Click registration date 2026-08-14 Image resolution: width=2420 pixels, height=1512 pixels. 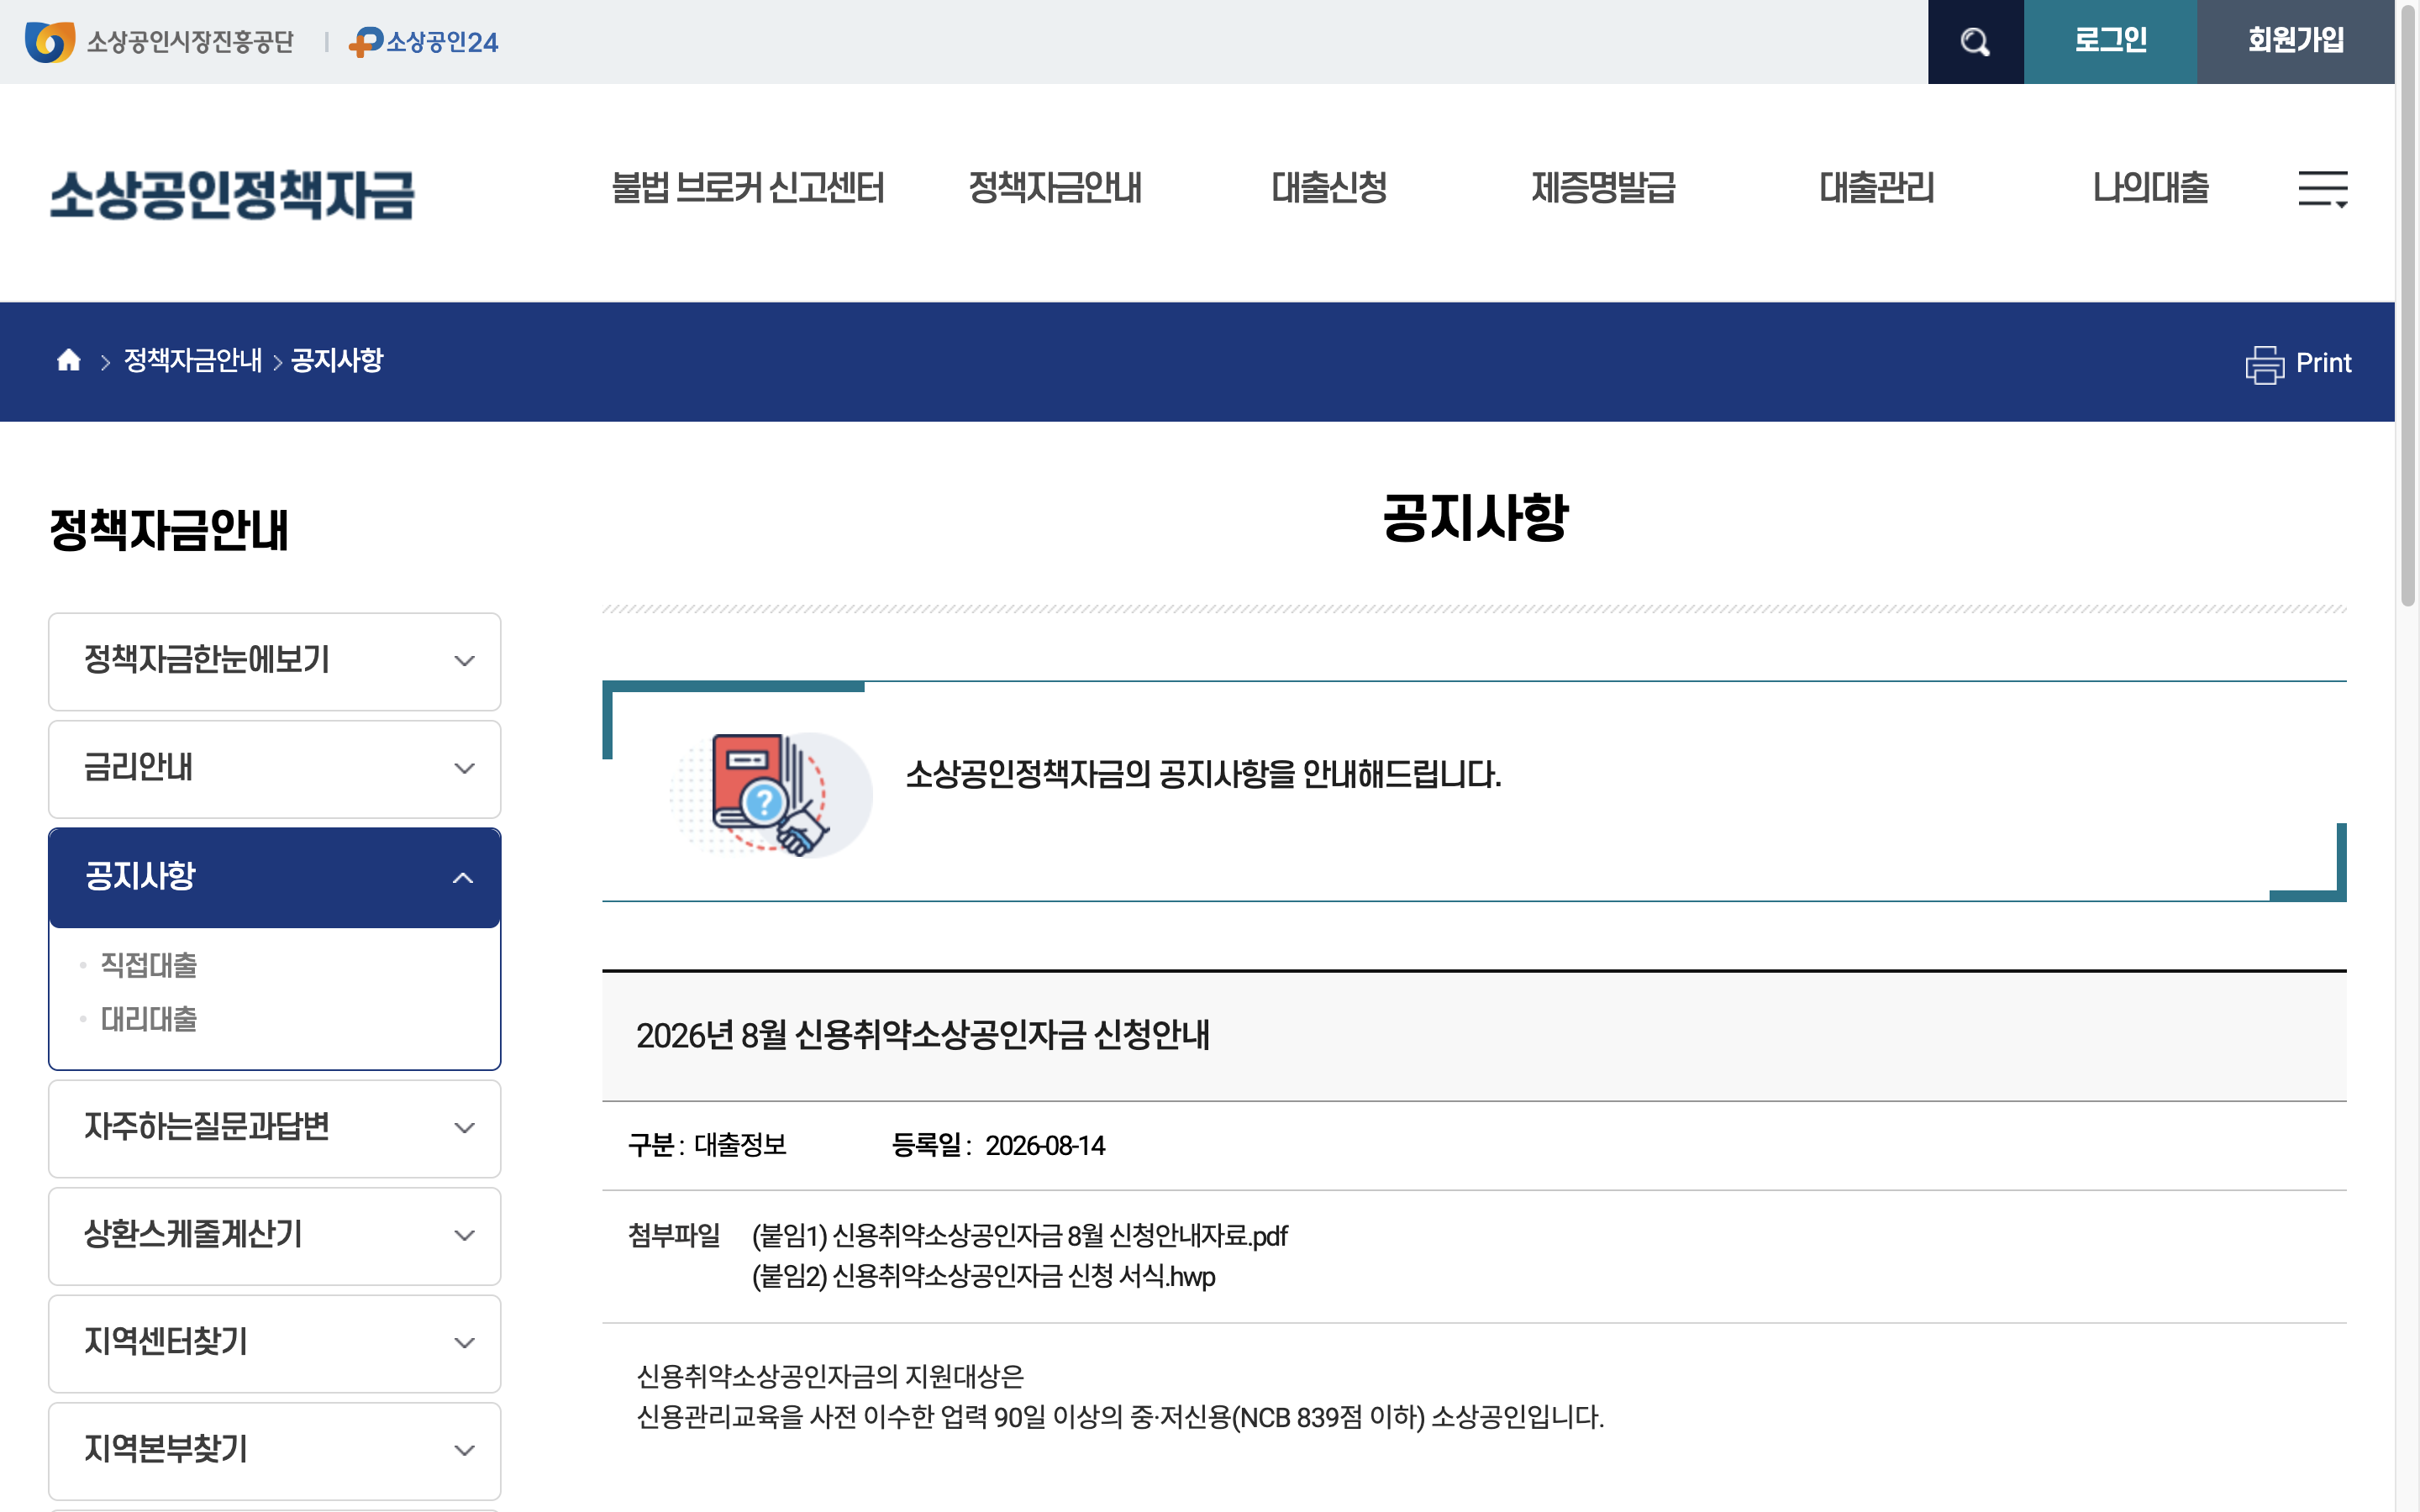tap(1045, 1146)
